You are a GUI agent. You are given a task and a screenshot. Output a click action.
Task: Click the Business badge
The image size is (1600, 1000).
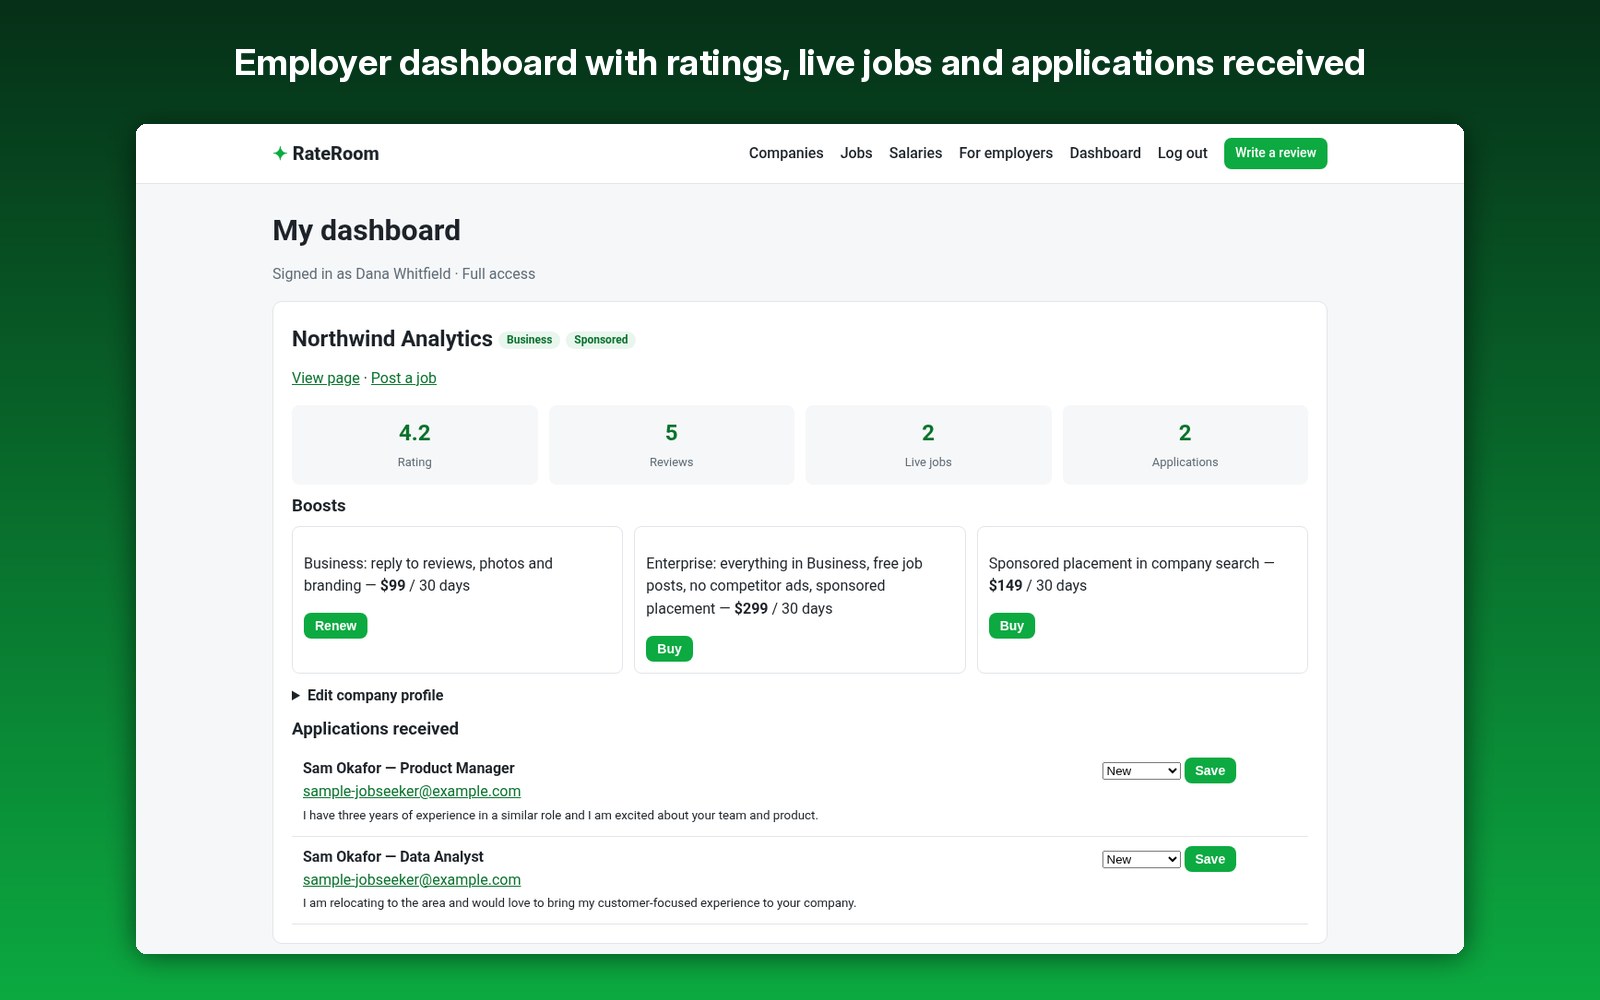point(529,340)
